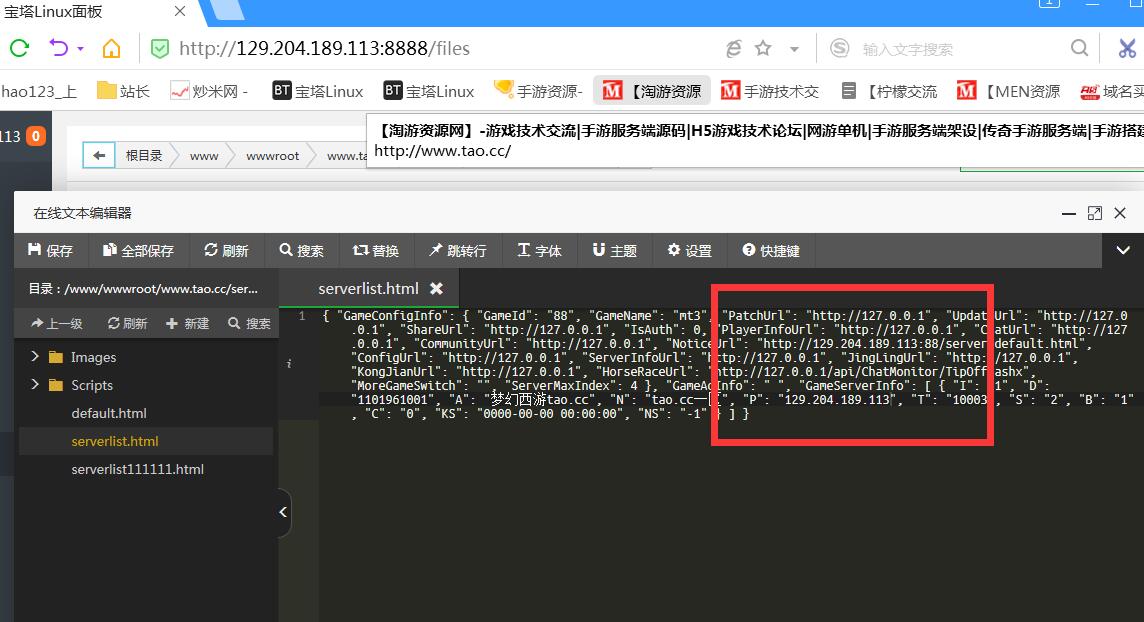Screen dimensions: 1144x622
Task: Save the file with the Save toolbar button
Action: coord(50,251)
